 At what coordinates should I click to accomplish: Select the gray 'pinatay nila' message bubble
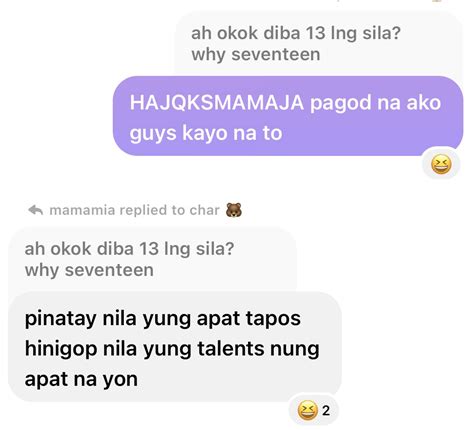tap(175, 347)
